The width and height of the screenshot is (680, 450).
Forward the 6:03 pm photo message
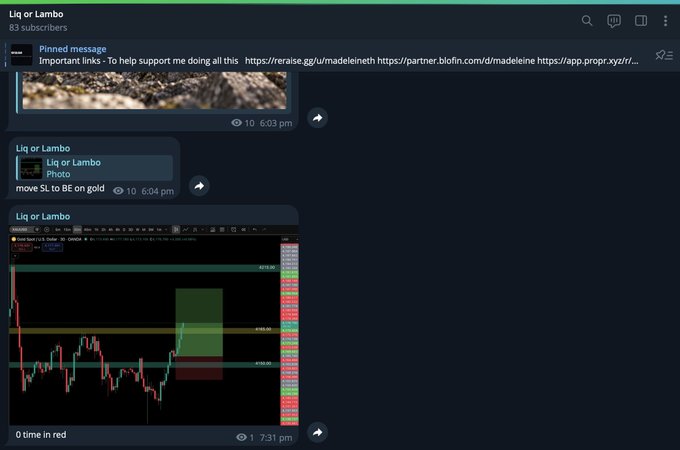coord(317,118)
